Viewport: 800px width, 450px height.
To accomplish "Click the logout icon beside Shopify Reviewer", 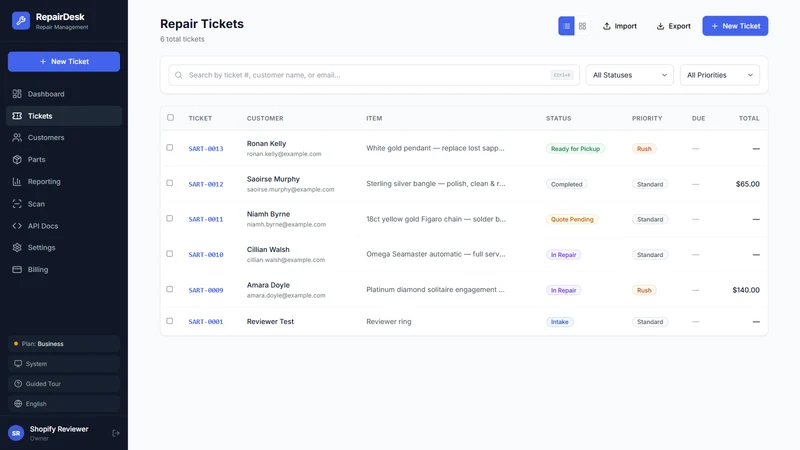I will [116, 433].
